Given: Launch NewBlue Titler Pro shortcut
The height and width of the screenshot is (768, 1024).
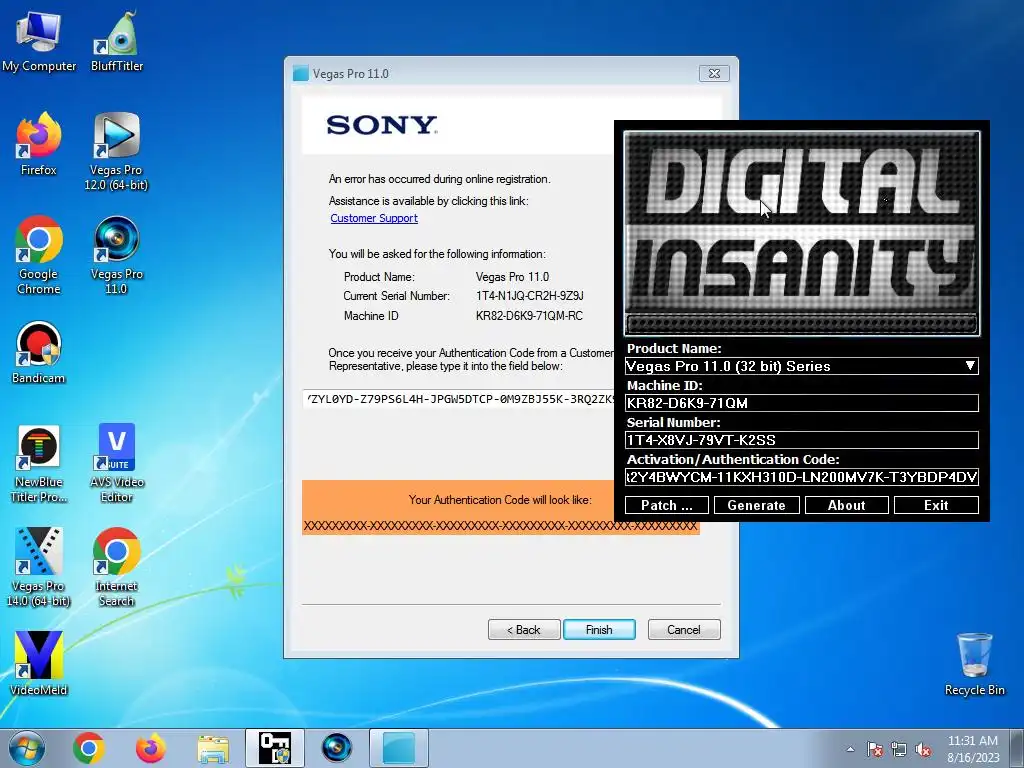Looking at the screenshot, I should tap(39, 464).
